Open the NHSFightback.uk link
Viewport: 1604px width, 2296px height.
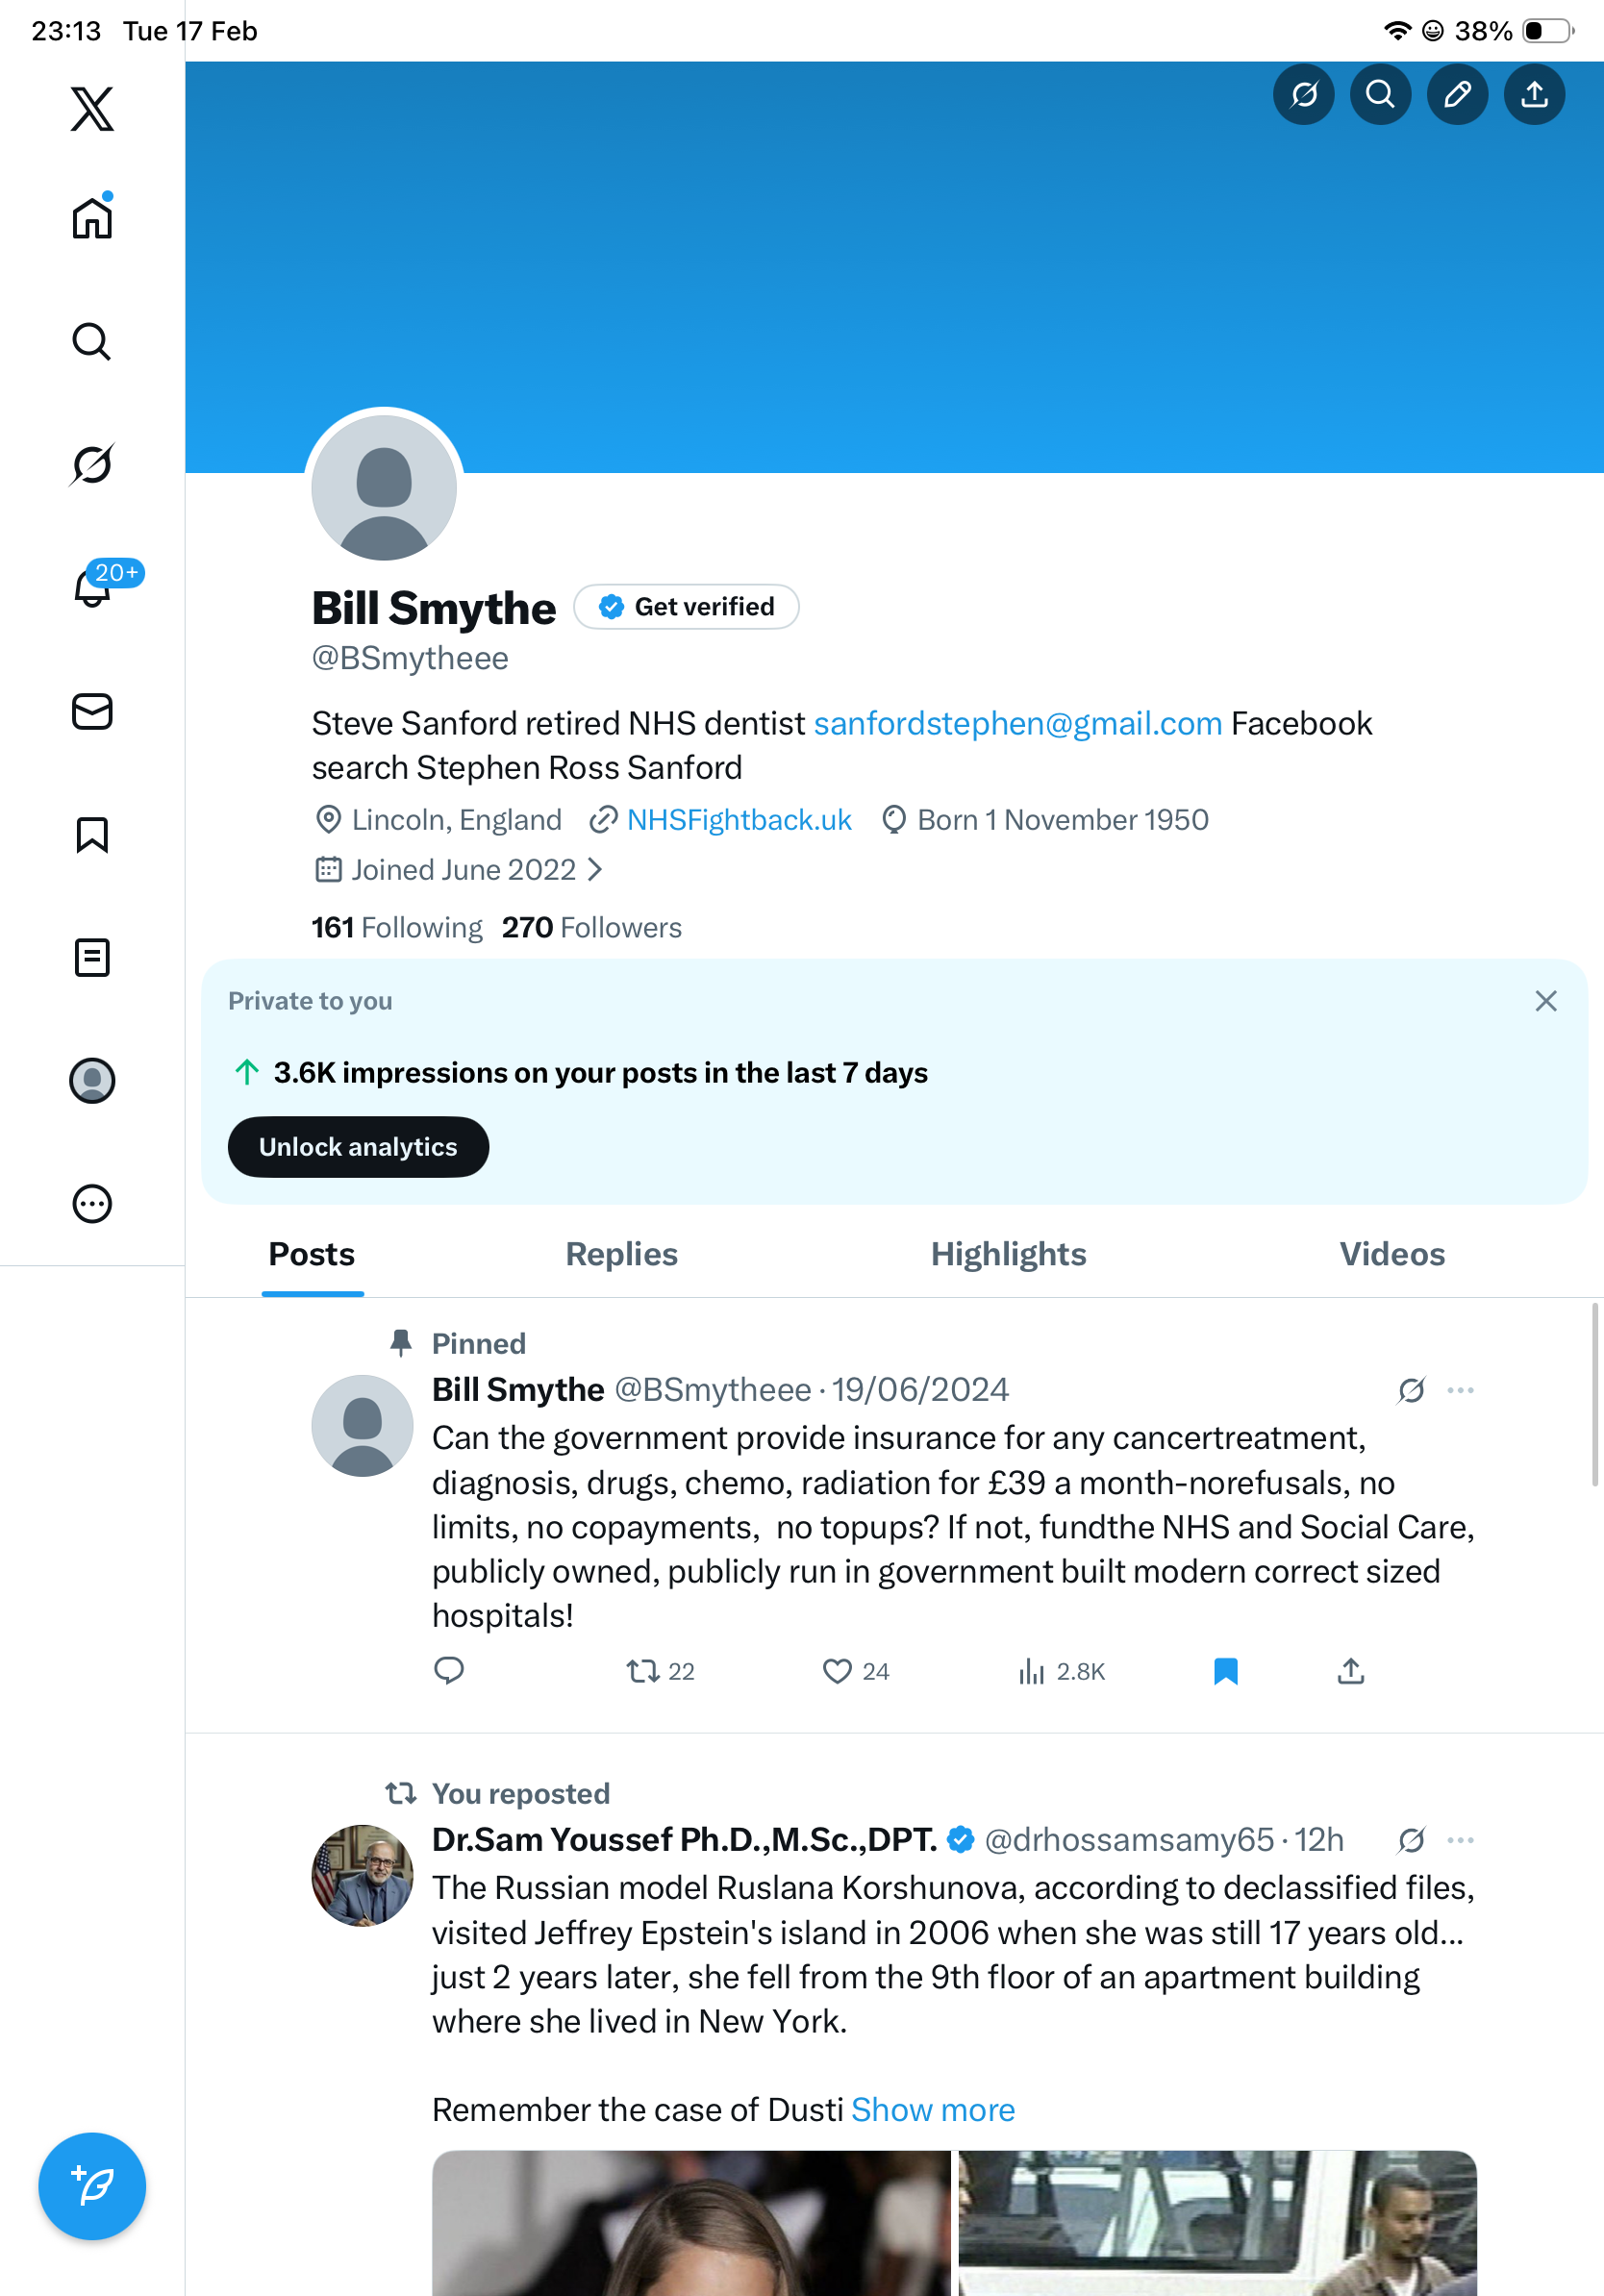pos(739,820)
